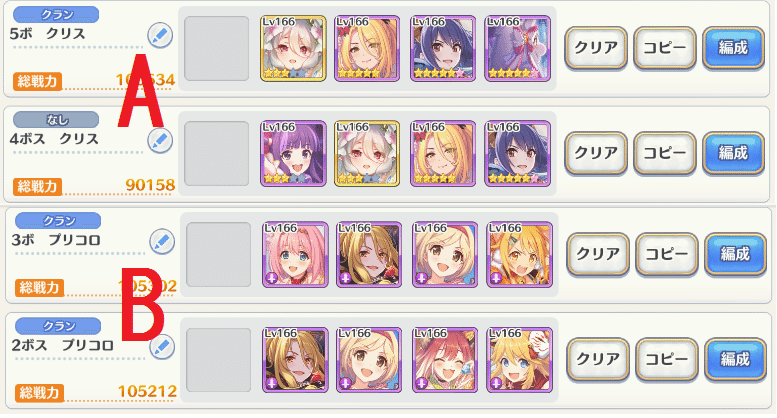The width and height of the screenshot is (777, 418).
Task: Click コピー button for 2ボス プリコロ party
Action: click(667, 359)
